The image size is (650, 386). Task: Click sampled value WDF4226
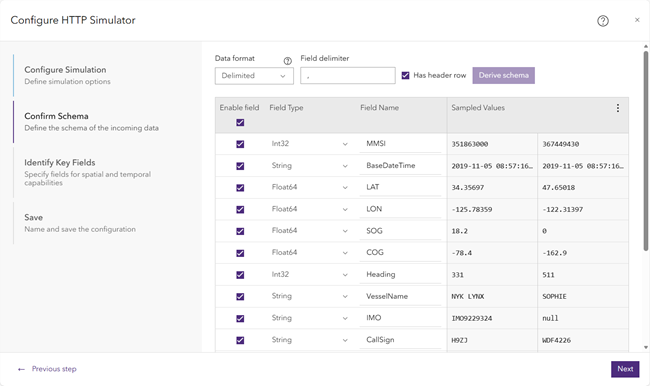556,340
